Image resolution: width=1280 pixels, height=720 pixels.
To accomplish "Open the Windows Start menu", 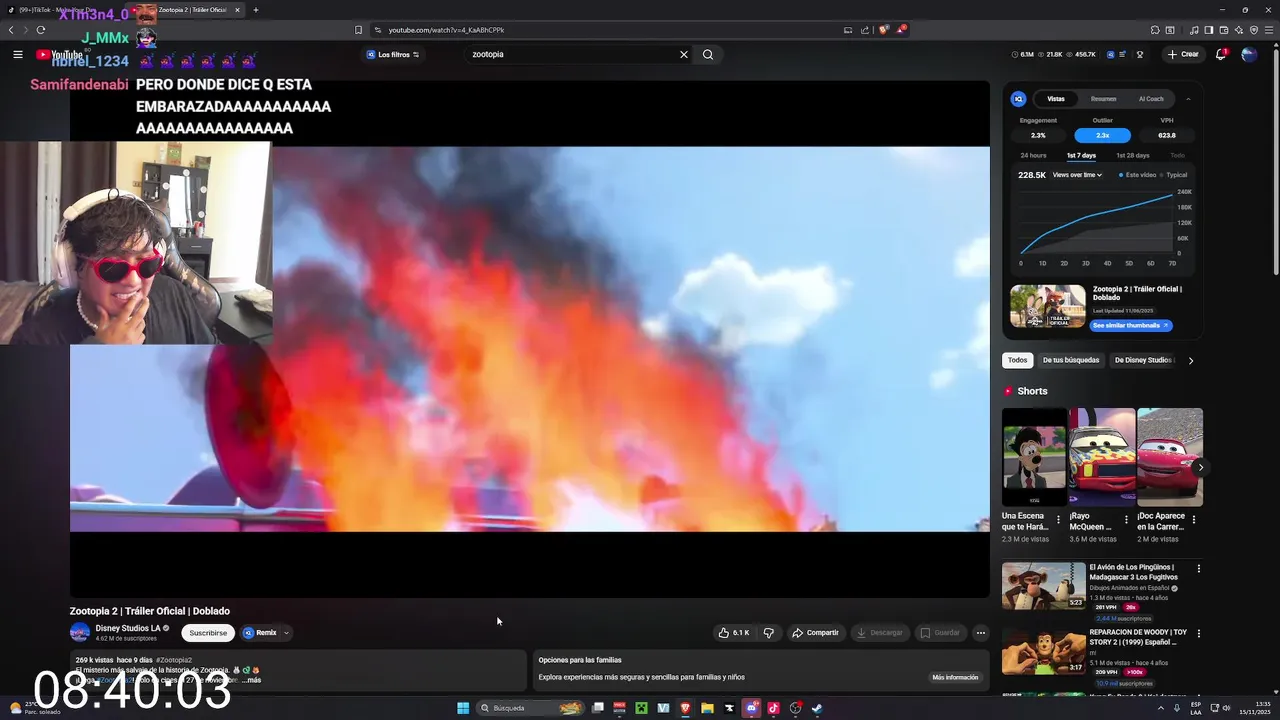I will click(463, 708).
